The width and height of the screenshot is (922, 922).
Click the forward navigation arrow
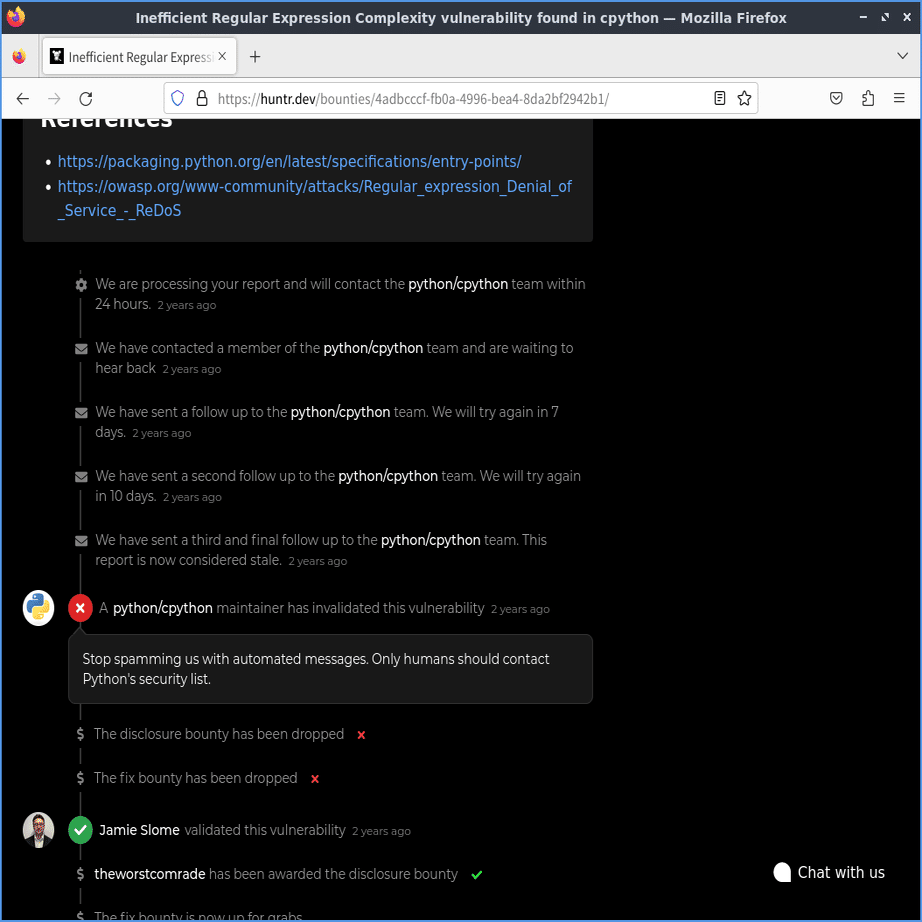pos(54,99)
